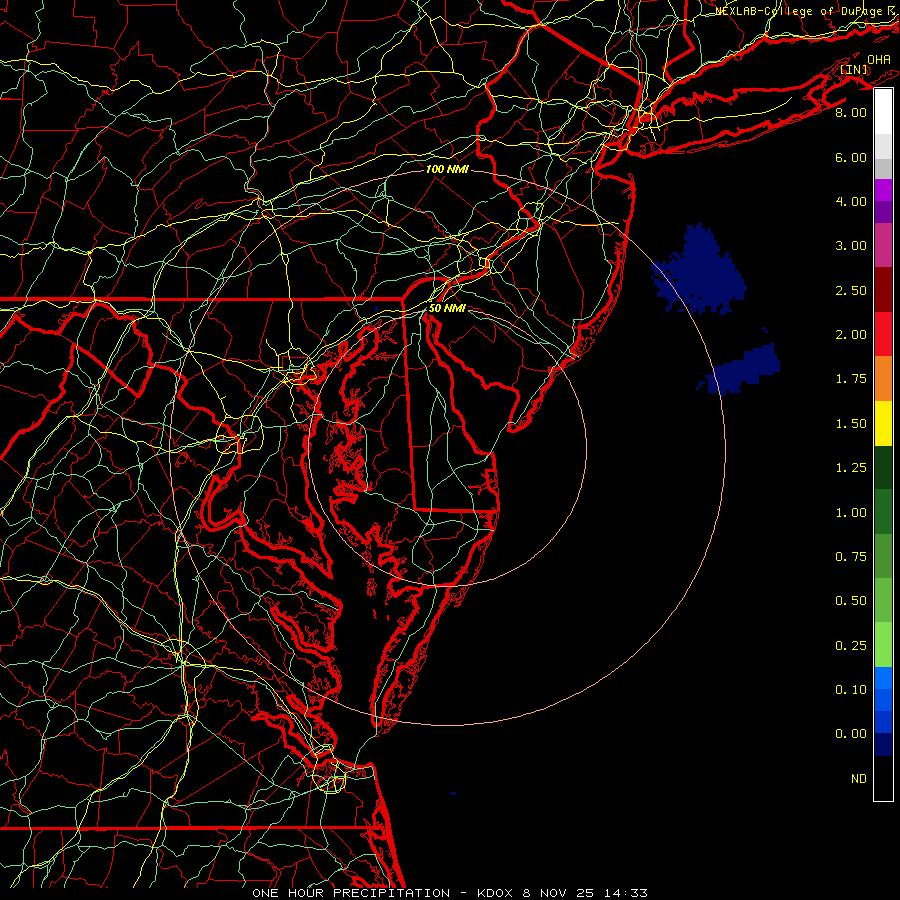
Task: Click the 6.00 legend label
Action: pos(851,157)
